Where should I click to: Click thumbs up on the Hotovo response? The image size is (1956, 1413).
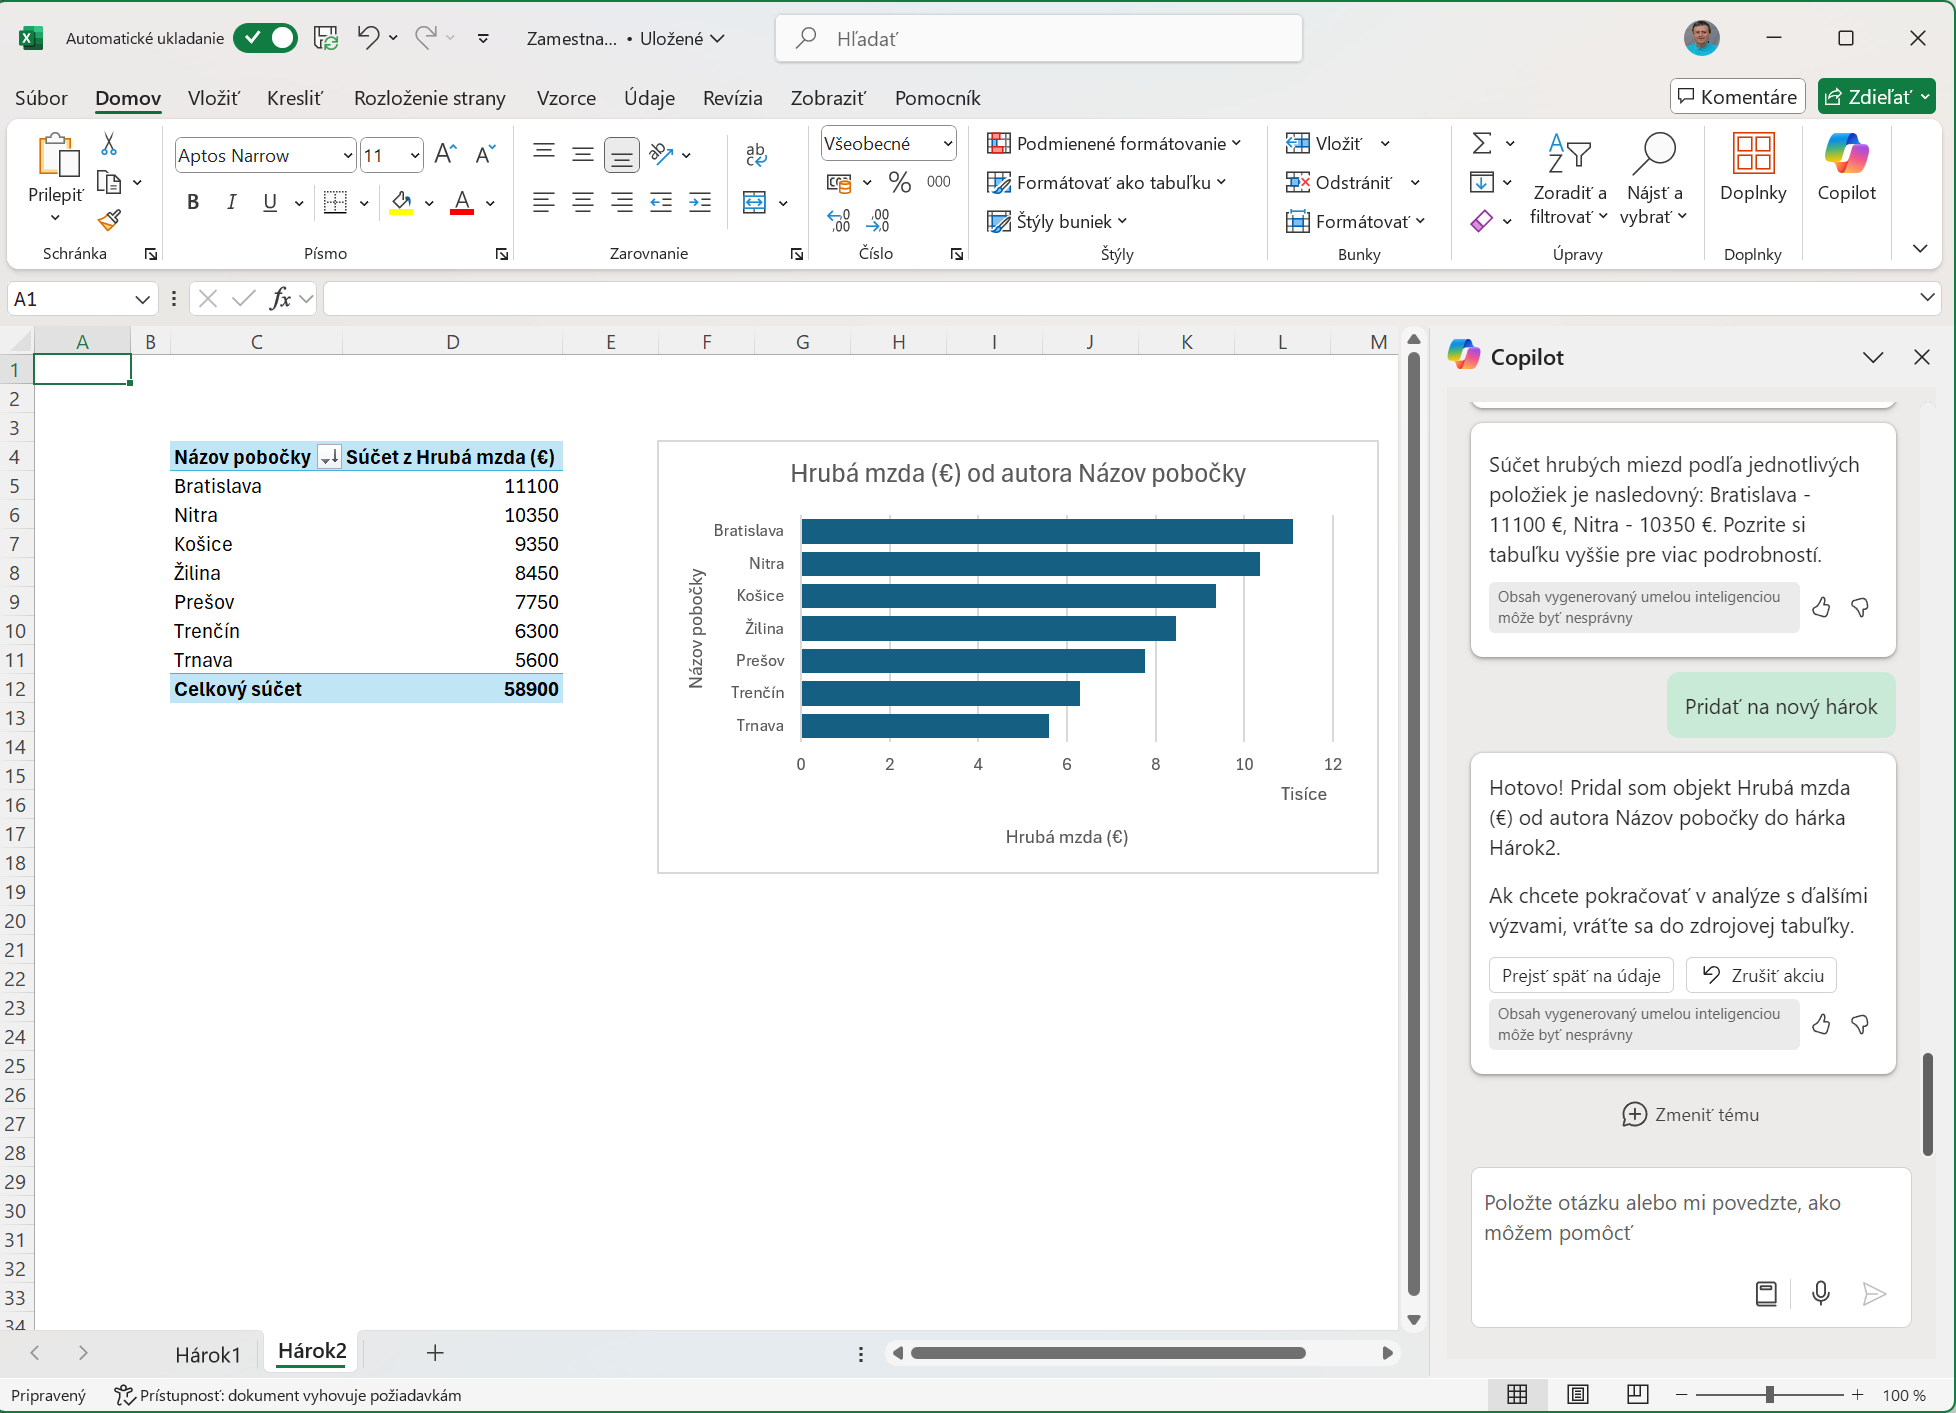pyautogui.click(x=1821, y=1024)
